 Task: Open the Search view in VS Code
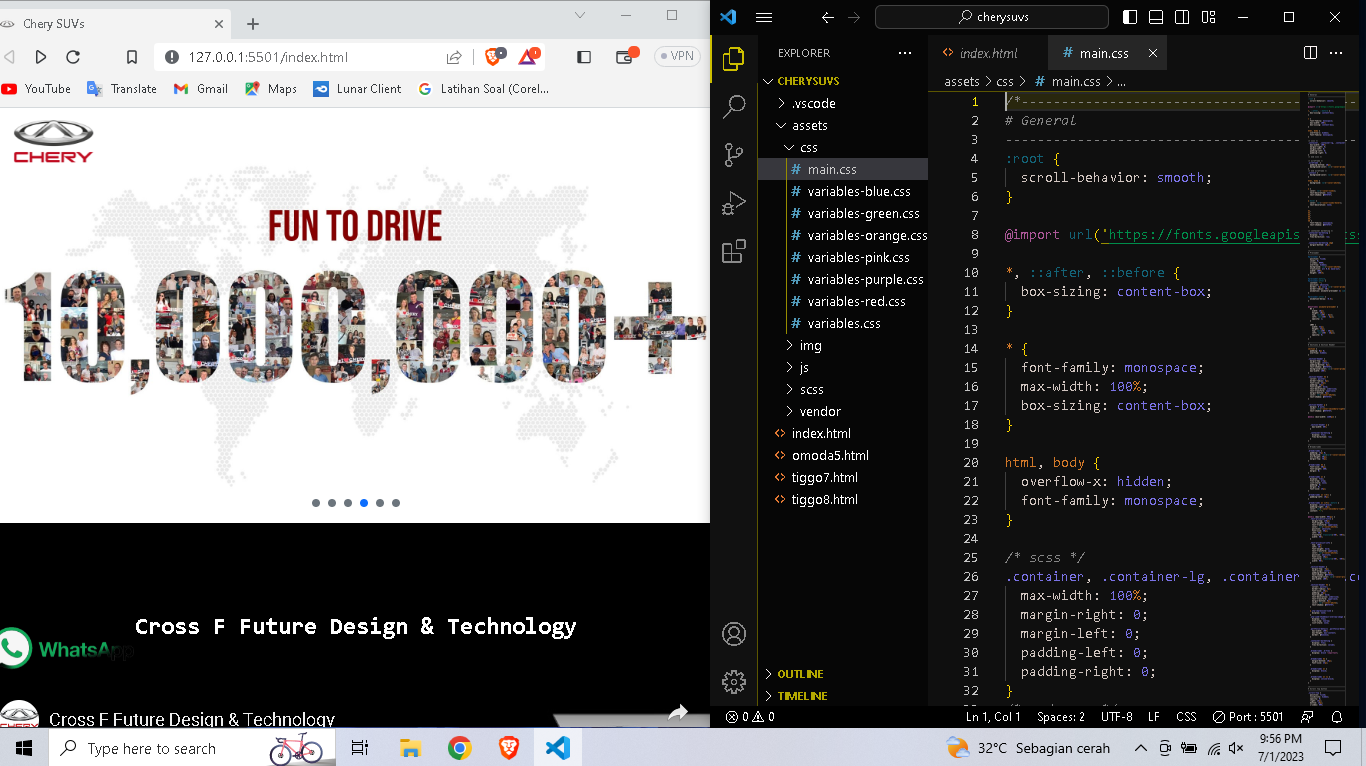tap(734, 106)
